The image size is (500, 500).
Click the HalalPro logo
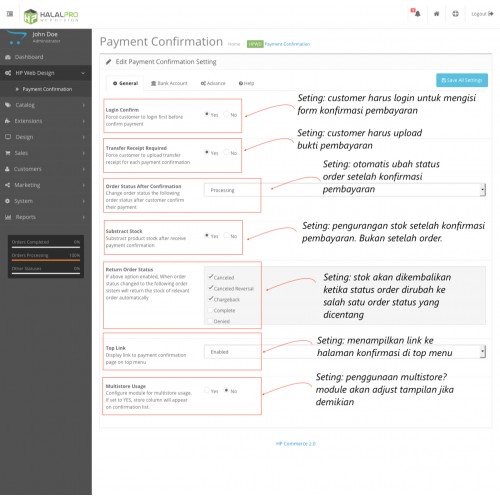pos(51,16)
